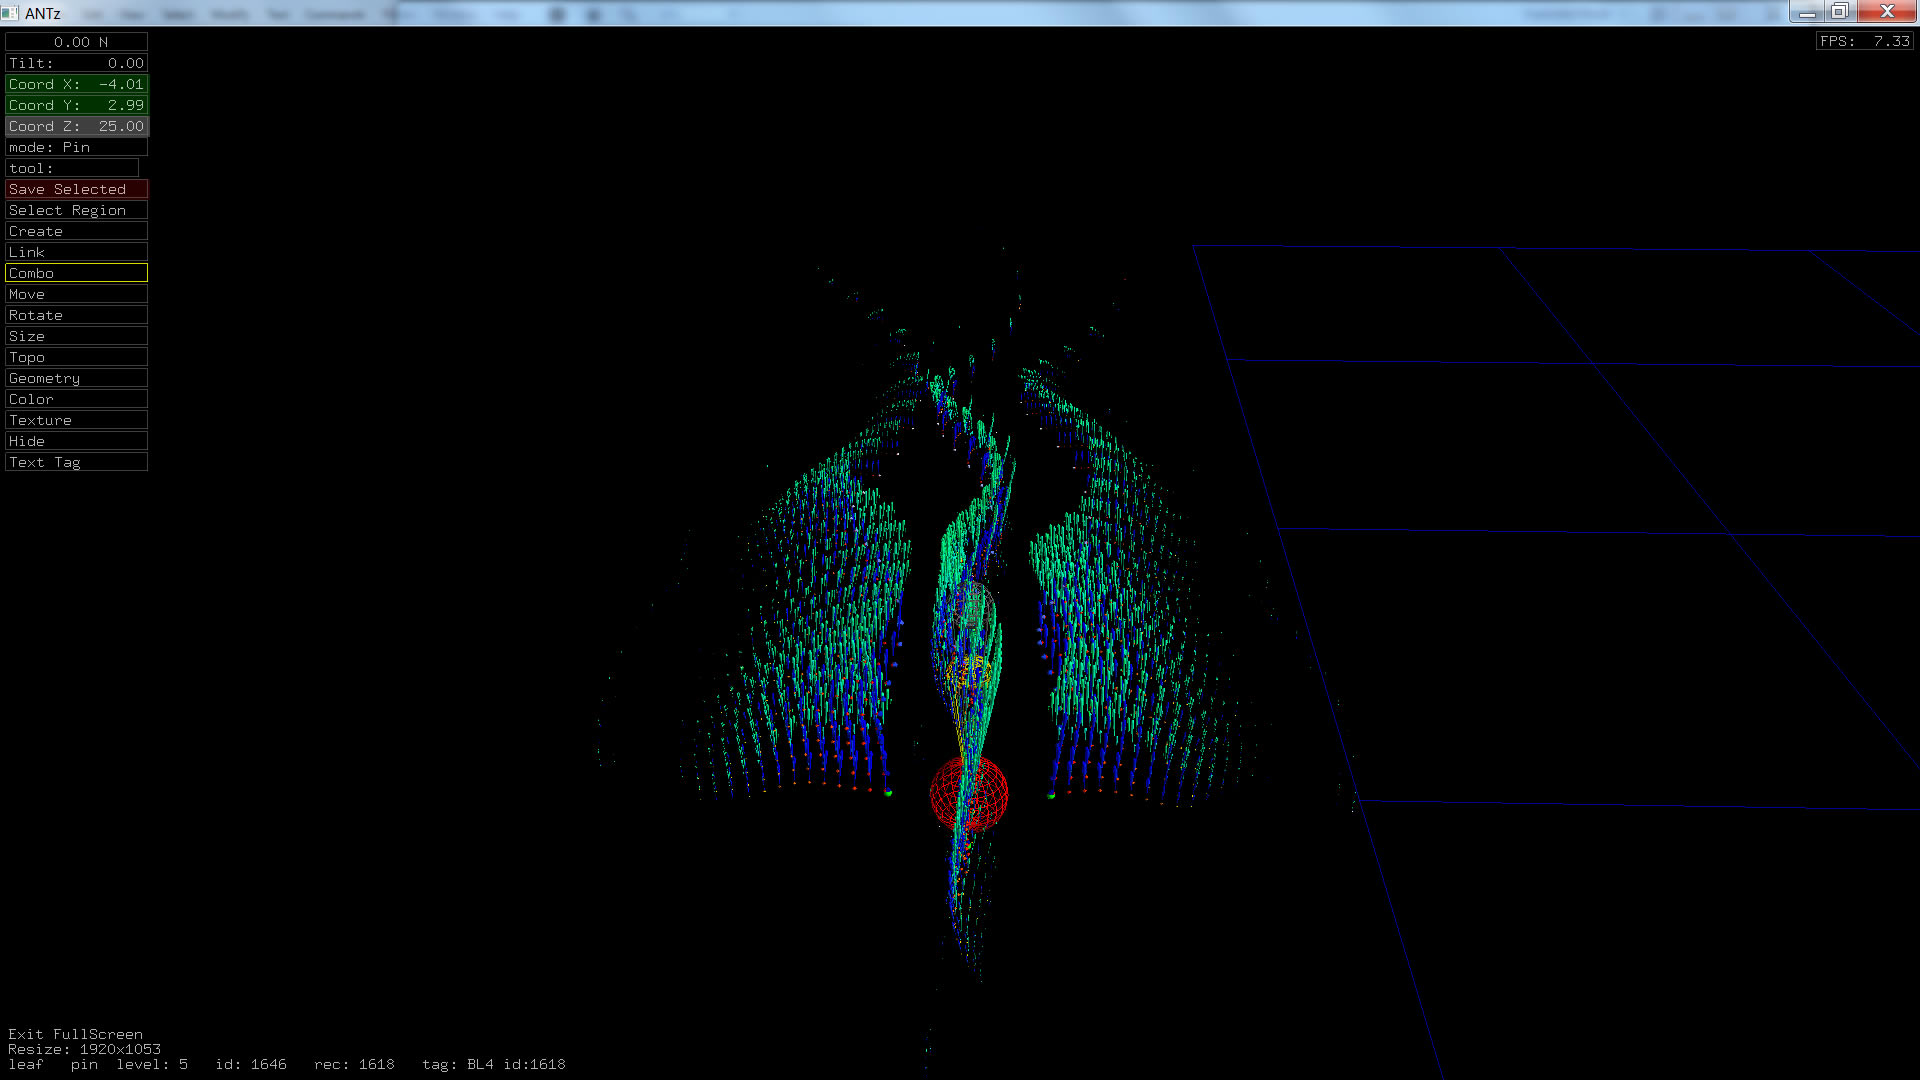Choose Select Region tool
Screen dimensions: 1920x1080
coord(76,210)
